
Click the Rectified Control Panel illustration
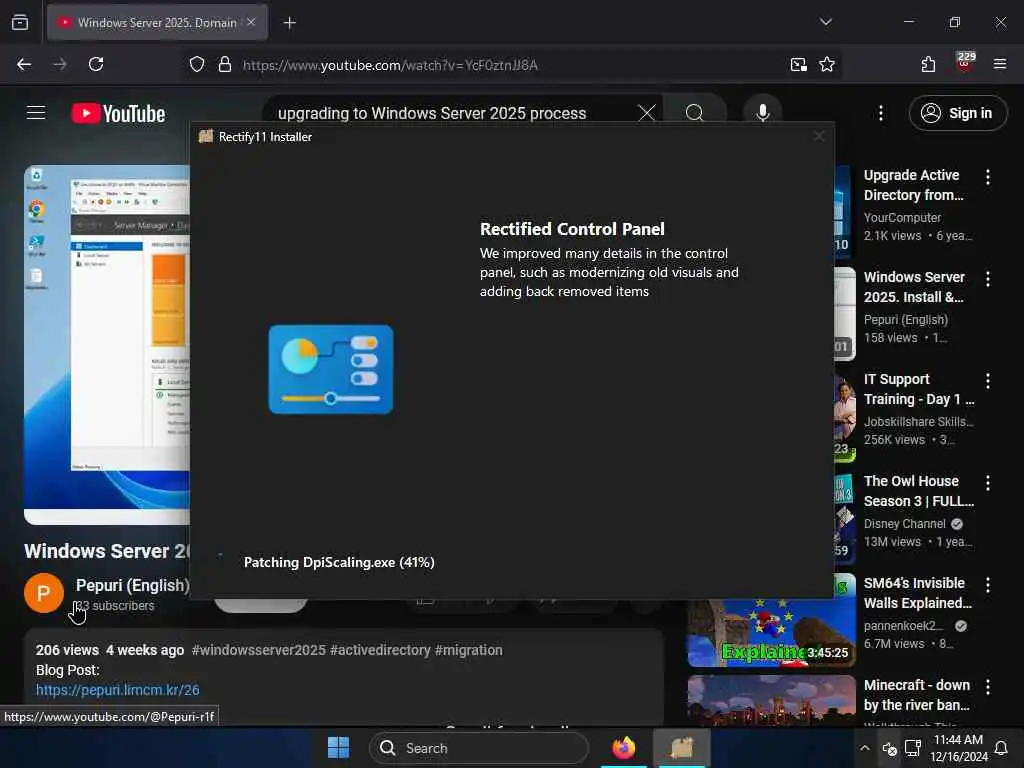tap(331, 369)
